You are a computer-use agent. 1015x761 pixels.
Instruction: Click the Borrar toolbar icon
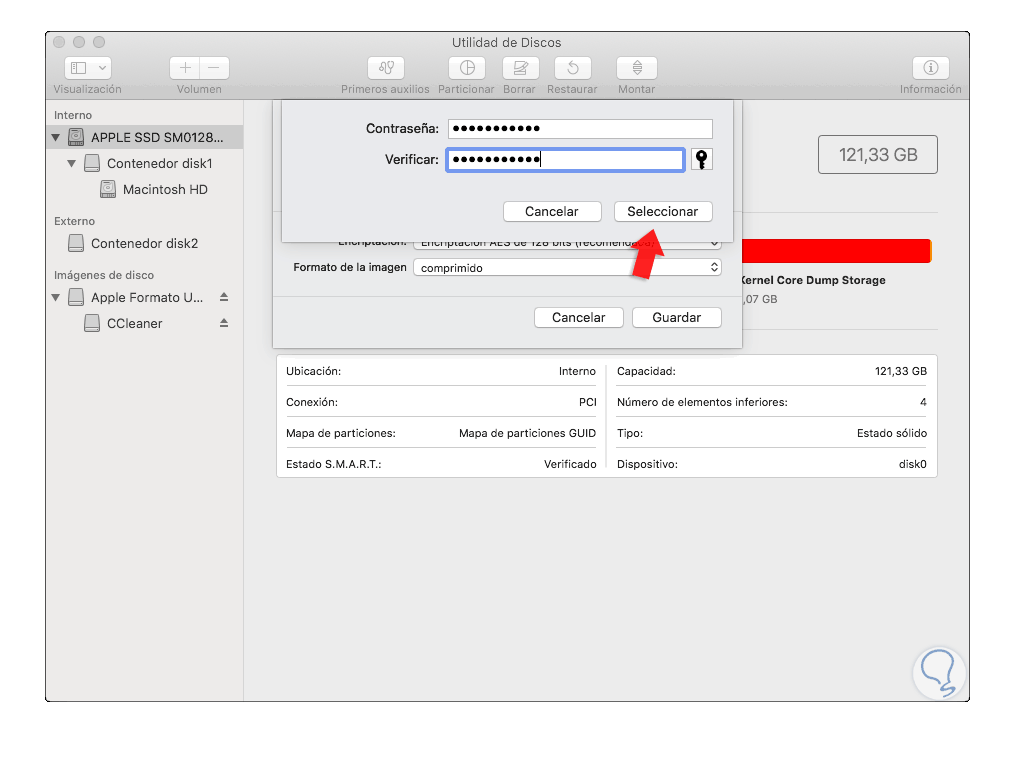point(520,68)
